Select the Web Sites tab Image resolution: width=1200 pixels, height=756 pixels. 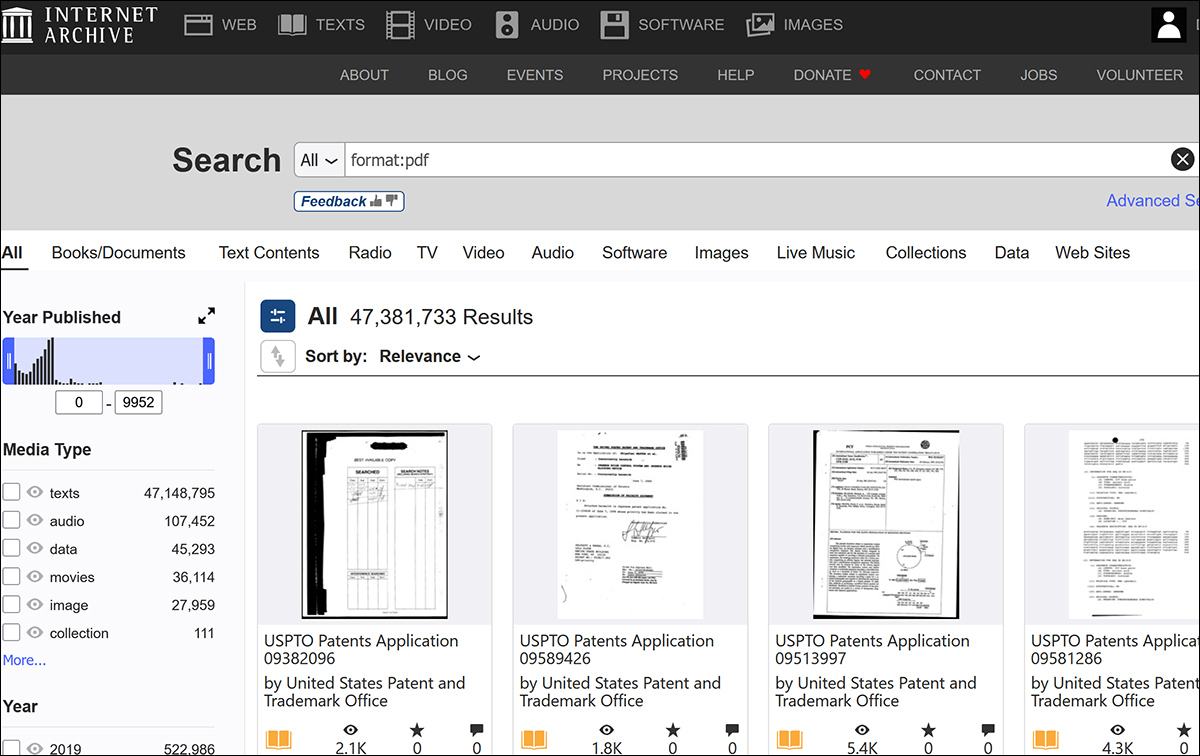click(x=1093, y=253)
